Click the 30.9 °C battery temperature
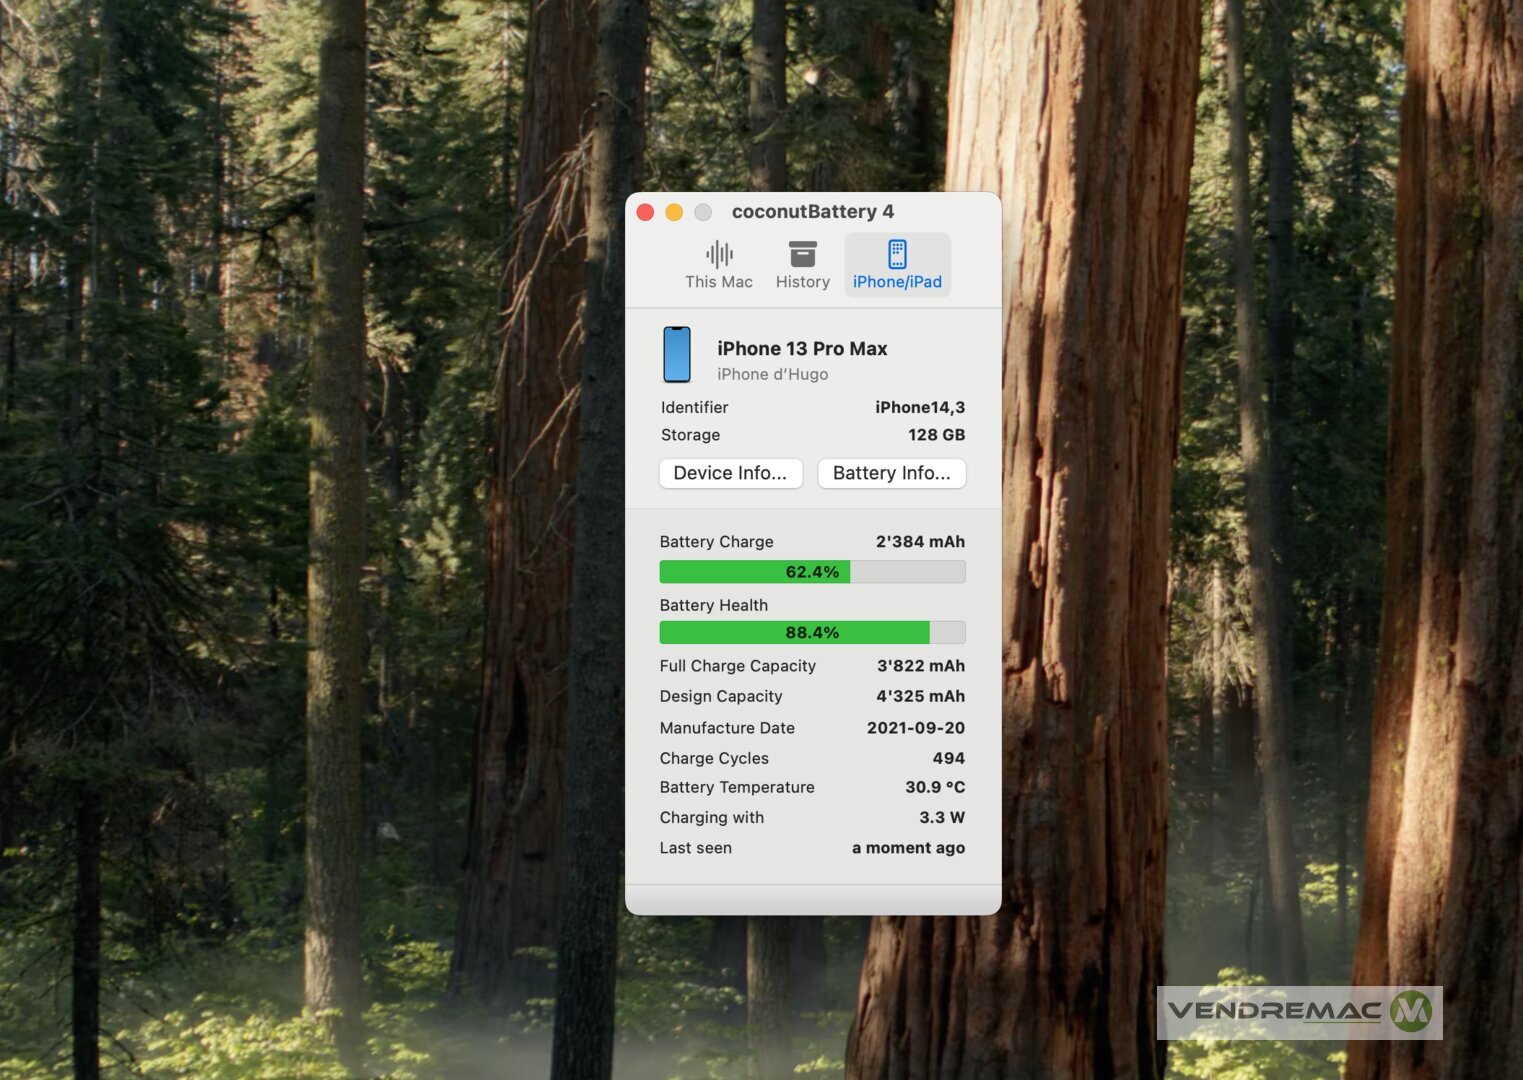Screen dimensions: 1523x1080 pos(934,788)
